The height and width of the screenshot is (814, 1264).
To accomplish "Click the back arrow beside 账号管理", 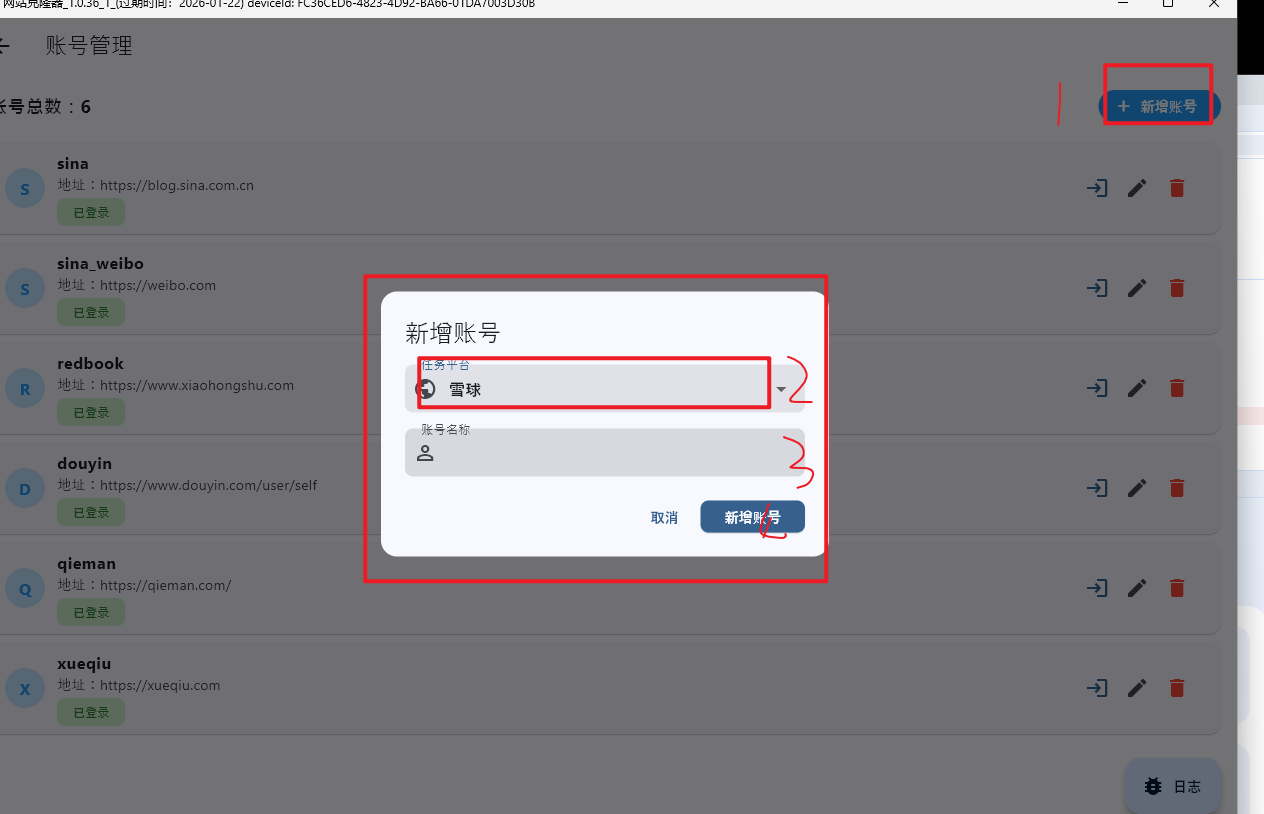I will point(3,46).
